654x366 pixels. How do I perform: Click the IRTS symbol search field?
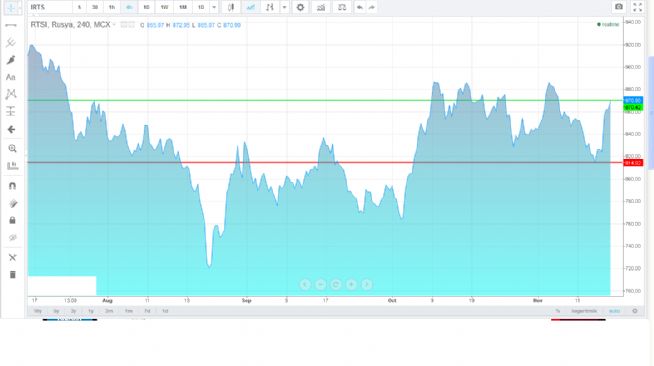click(x=50, y=8)
